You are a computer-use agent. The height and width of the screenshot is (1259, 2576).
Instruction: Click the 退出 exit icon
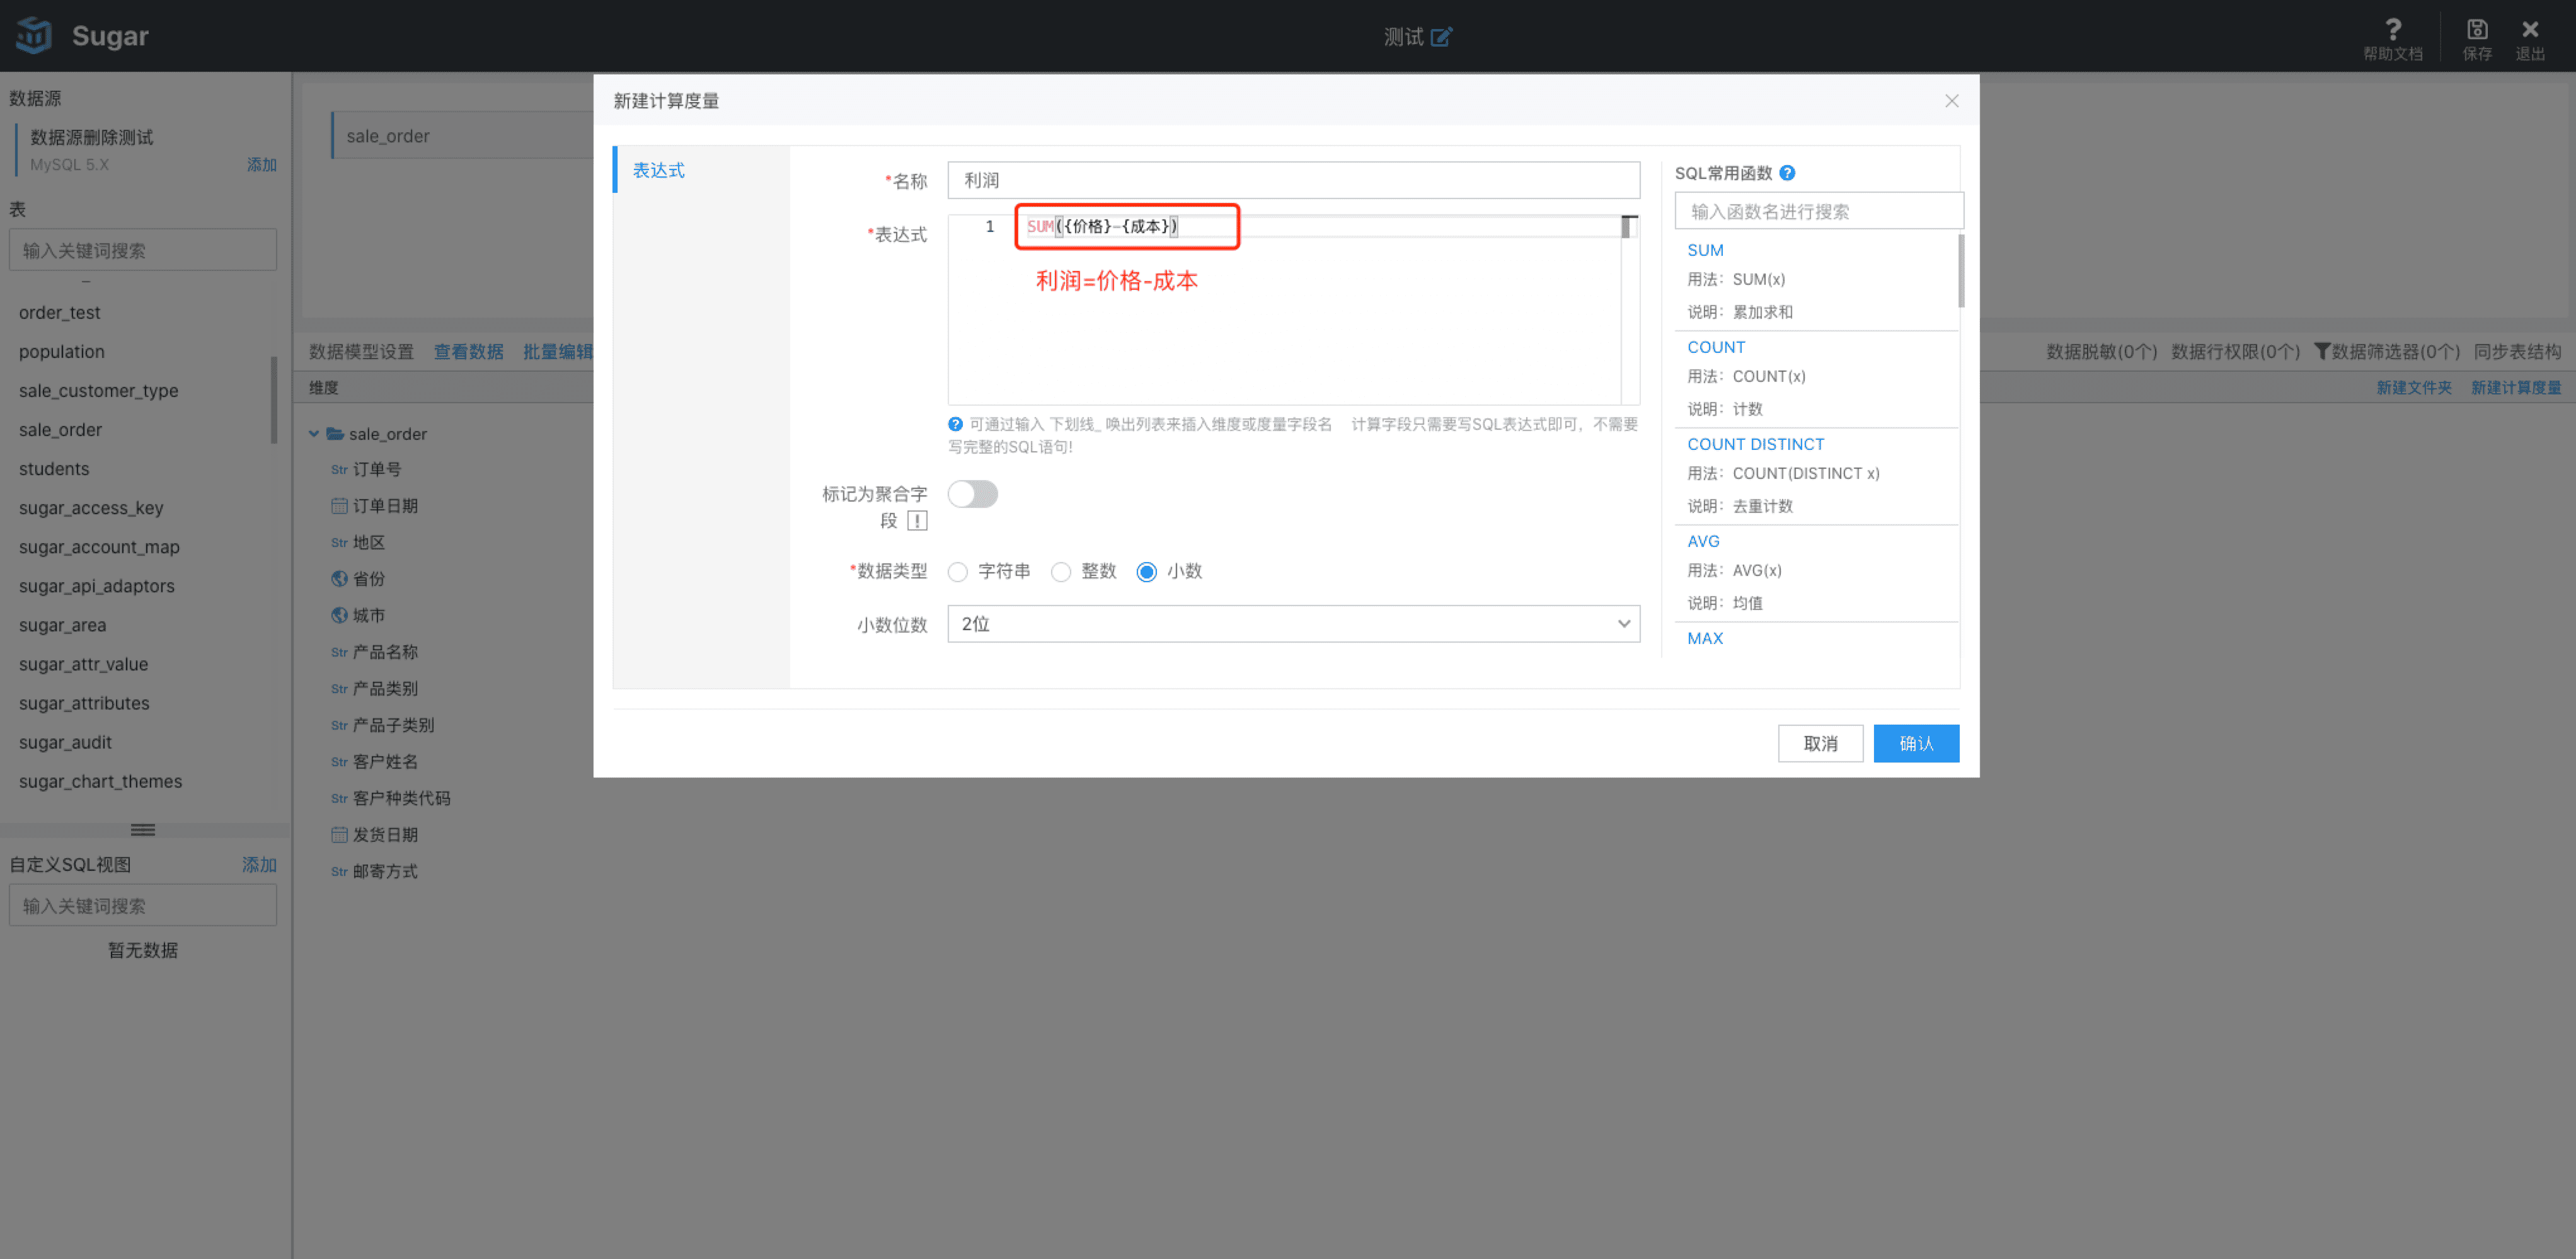pos(2530,29)
